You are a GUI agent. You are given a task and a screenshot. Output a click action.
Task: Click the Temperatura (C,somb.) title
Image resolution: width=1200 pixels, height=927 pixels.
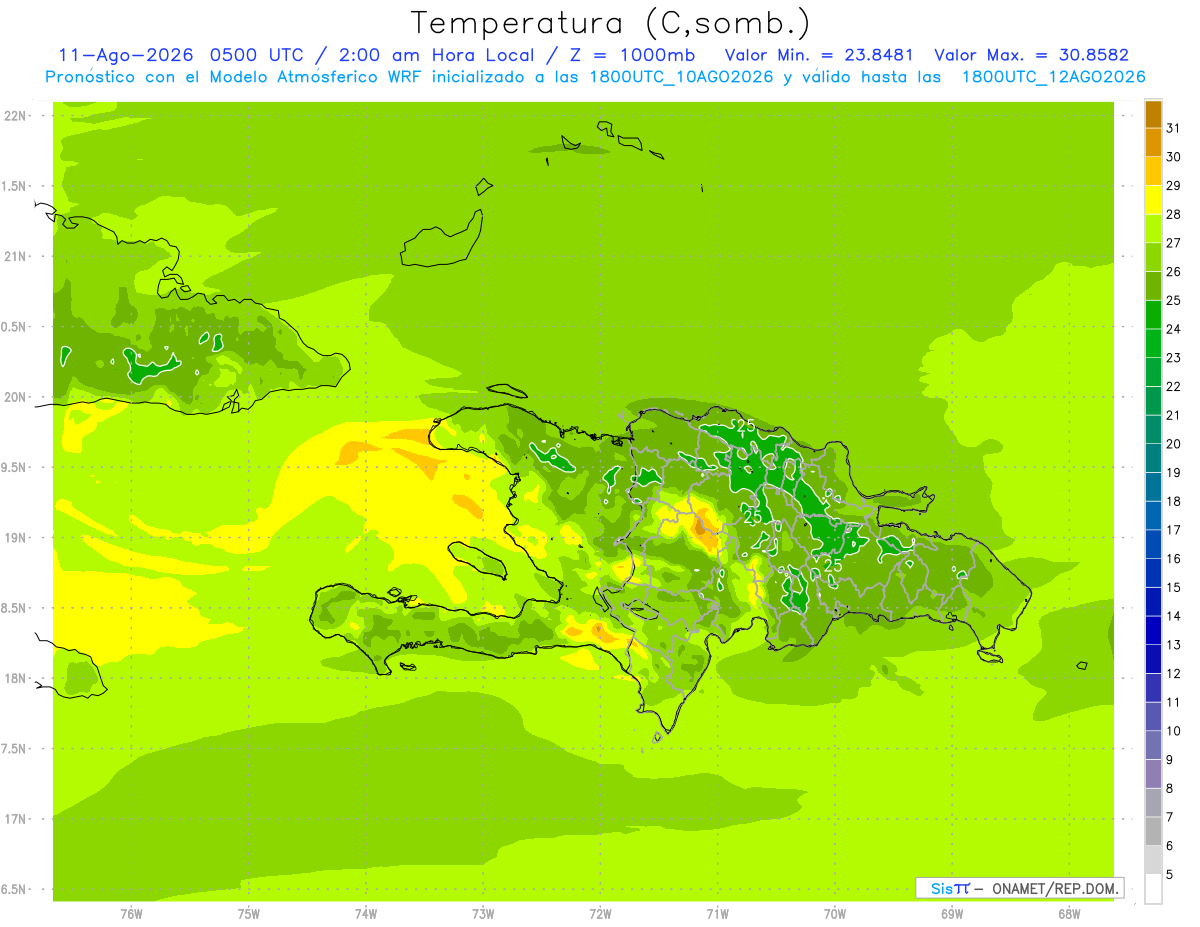point(611,23)
